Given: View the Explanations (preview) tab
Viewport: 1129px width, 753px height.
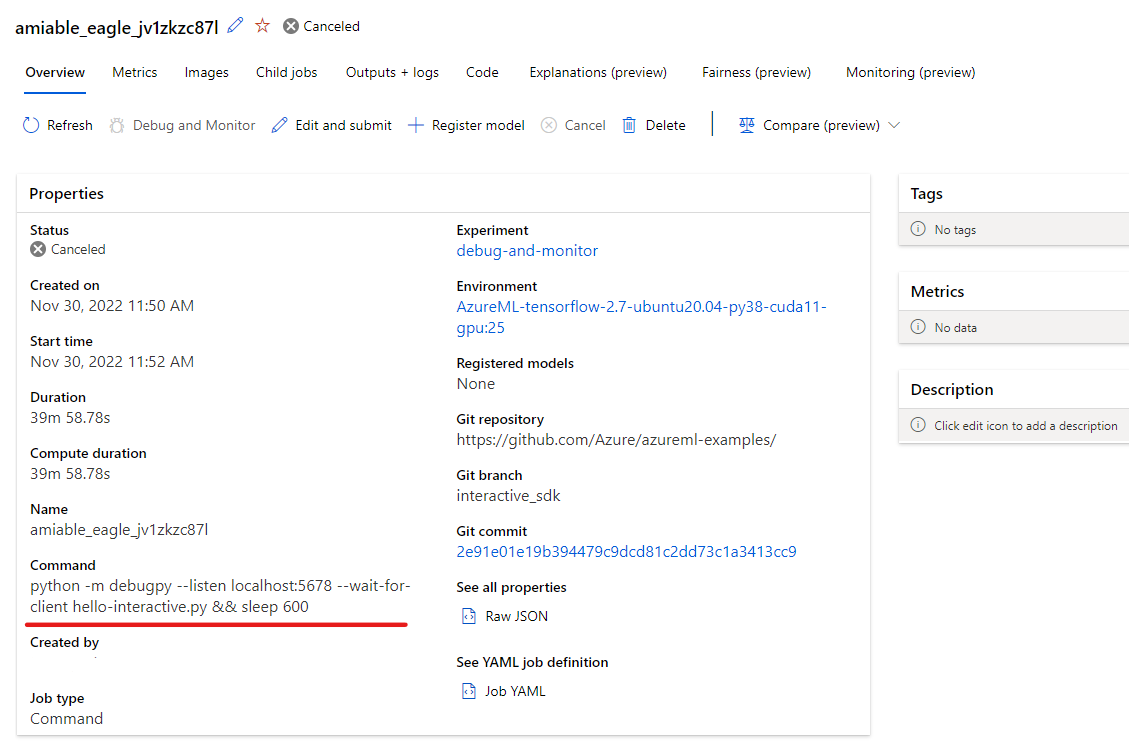Looking at the screenshot, I should [598, 72].
